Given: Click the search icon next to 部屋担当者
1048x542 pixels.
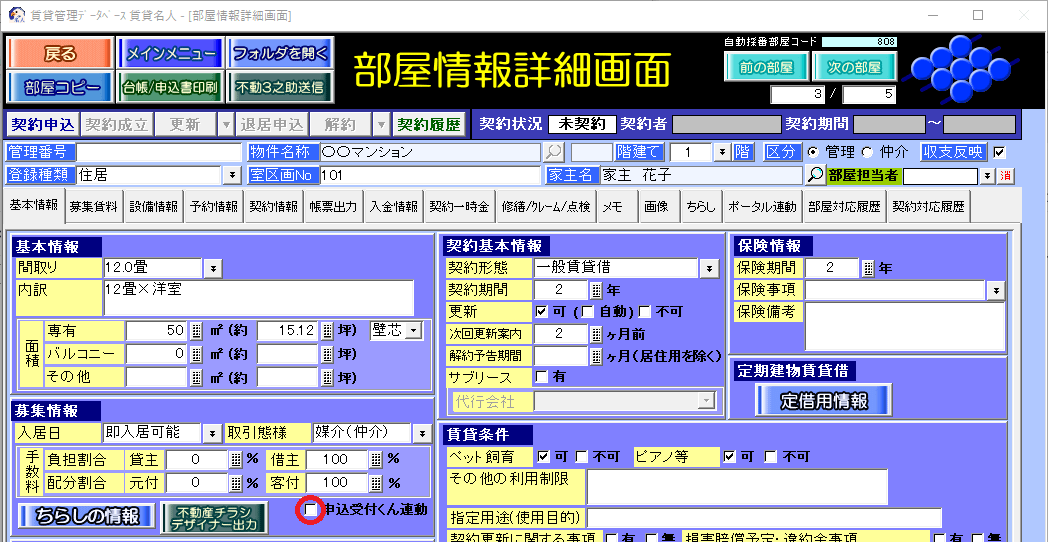Looking at the screenshot, I should point(816,175).
